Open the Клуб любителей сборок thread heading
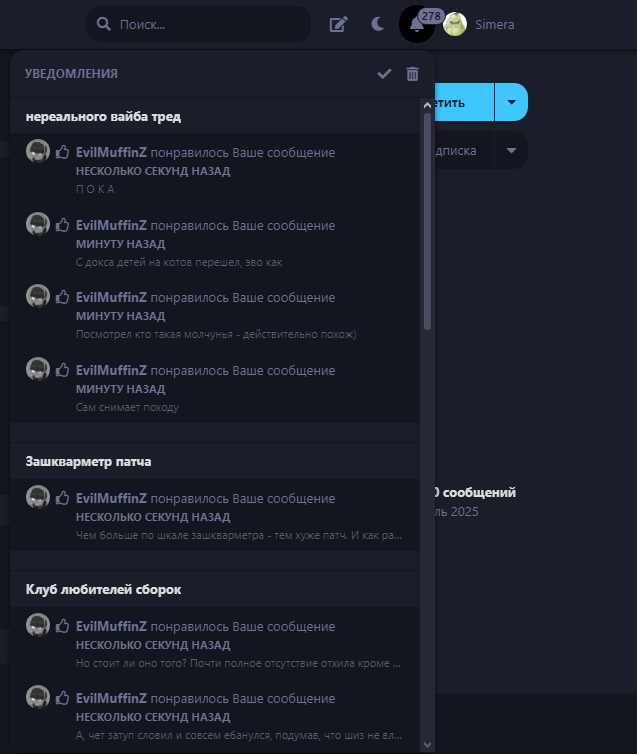The image size is (637, 754). (x=103, y=590)
